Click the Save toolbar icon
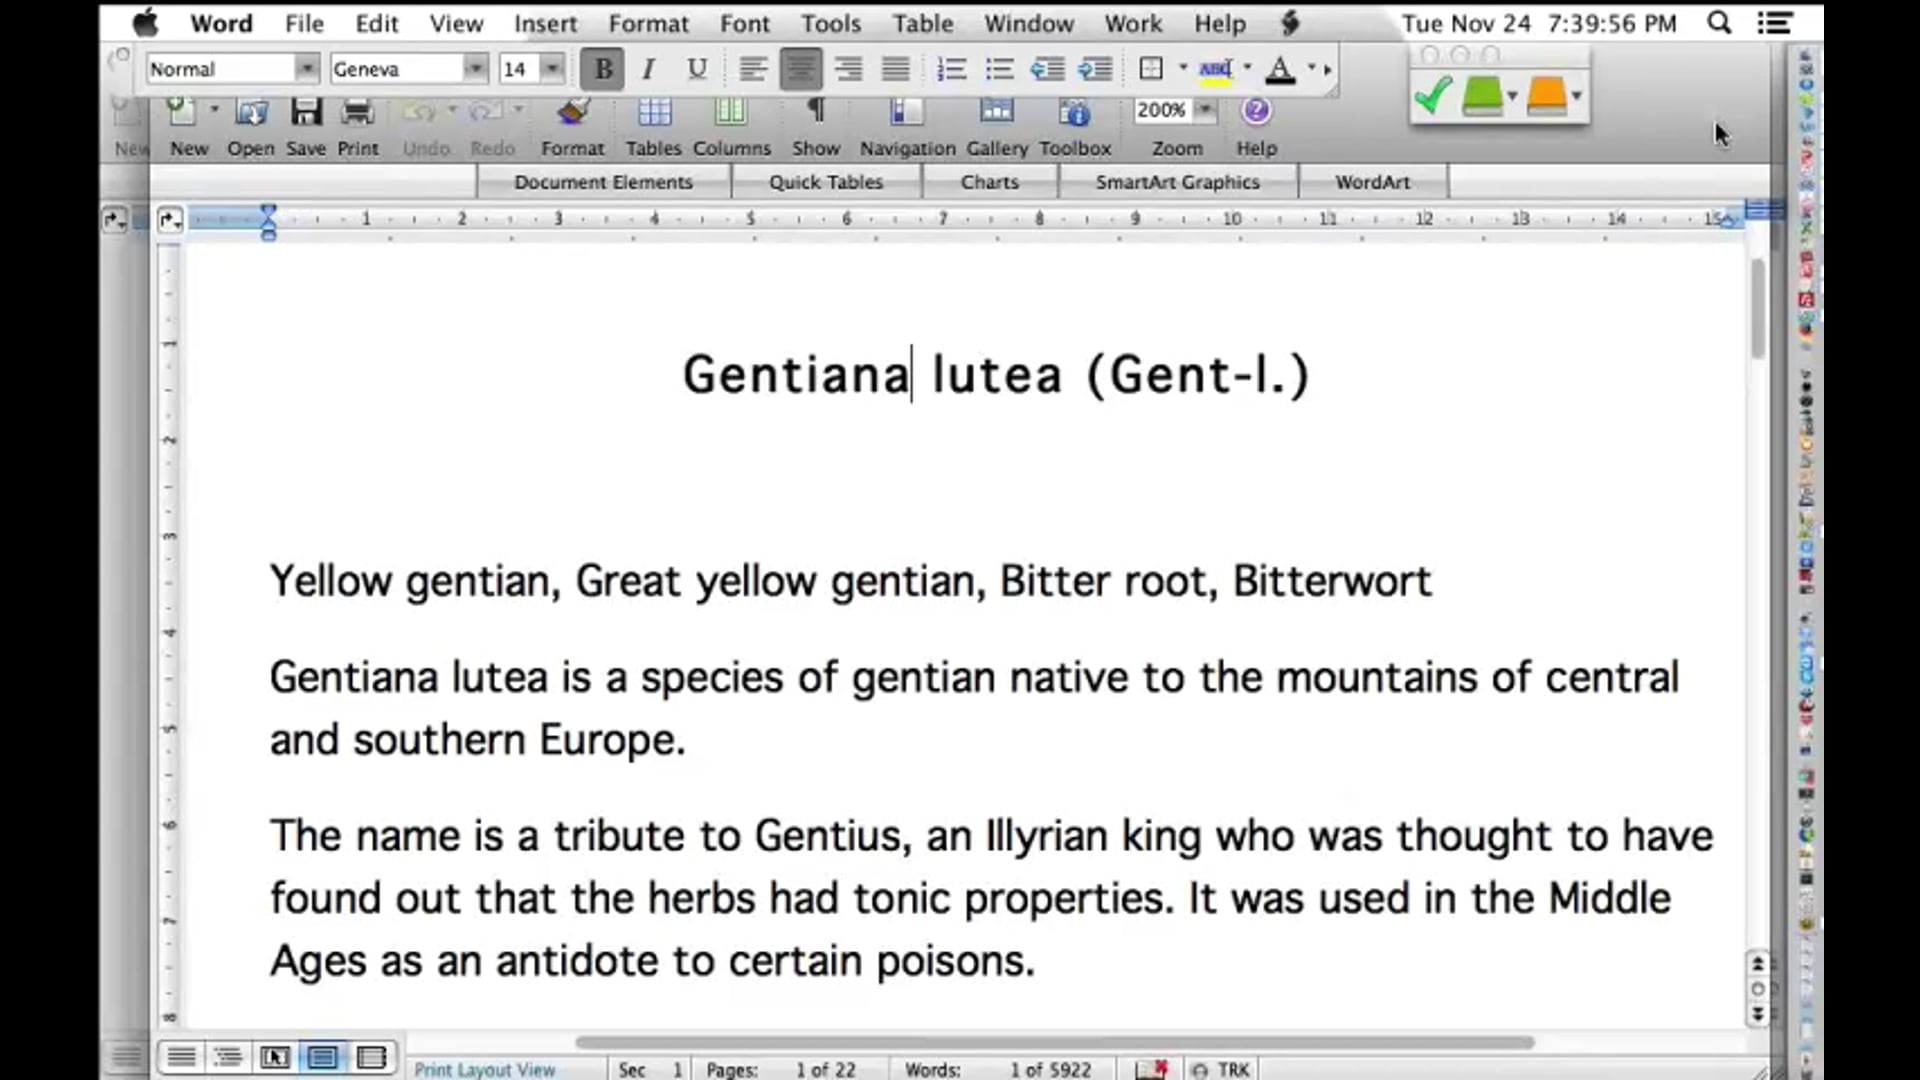Image resolution: width=1920 pixels, height=1080 pixels. (x=306, y=112)
